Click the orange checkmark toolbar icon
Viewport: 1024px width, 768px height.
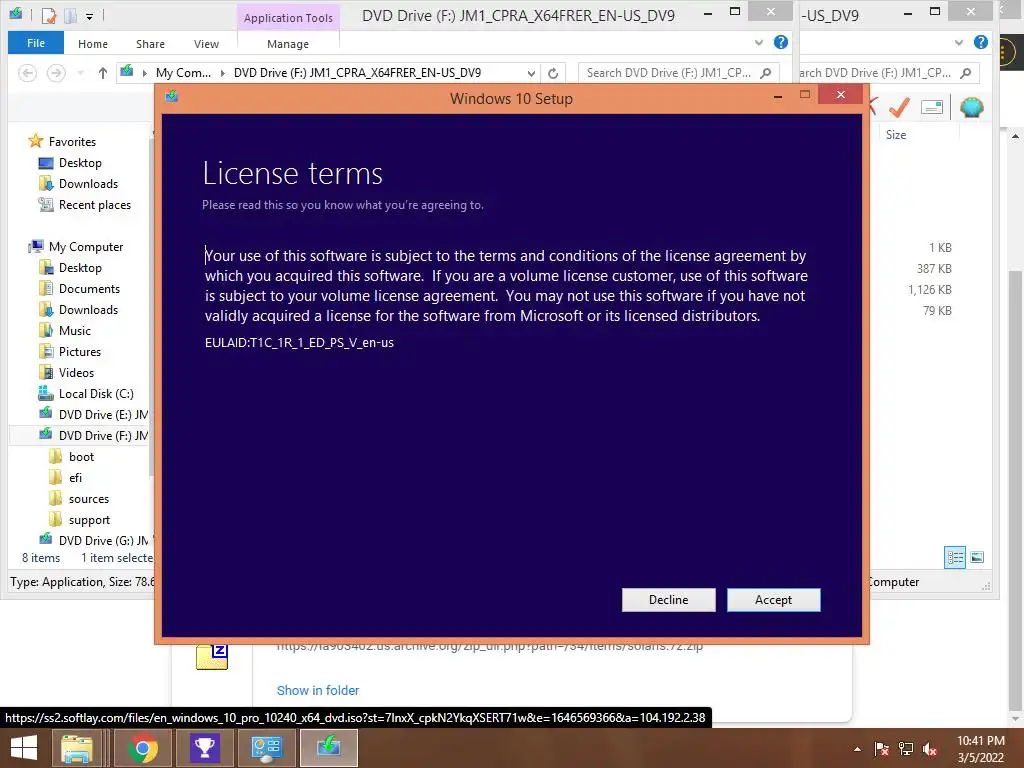[x=899, y=107]
